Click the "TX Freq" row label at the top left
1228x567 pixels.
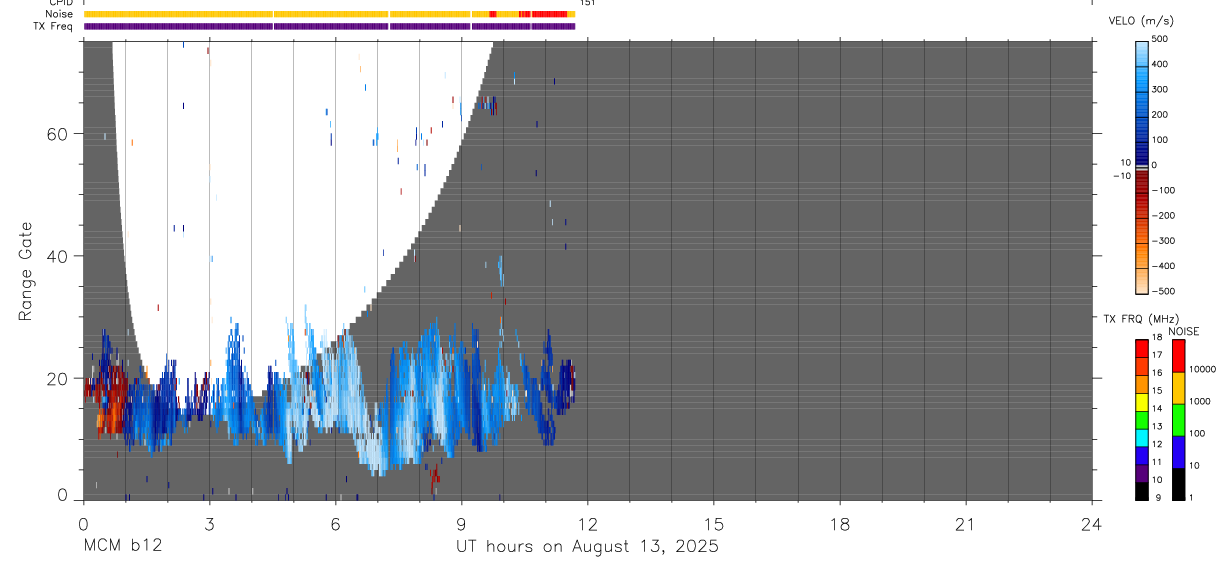click(54, 26)
